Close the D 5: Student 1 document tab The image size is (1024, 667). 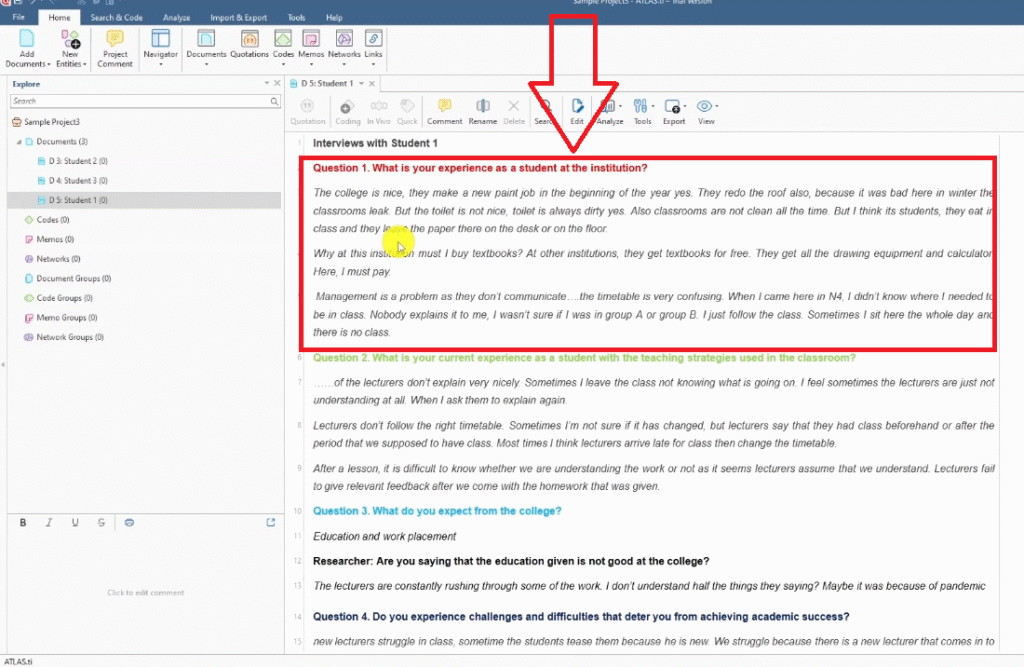pos(372,84)
